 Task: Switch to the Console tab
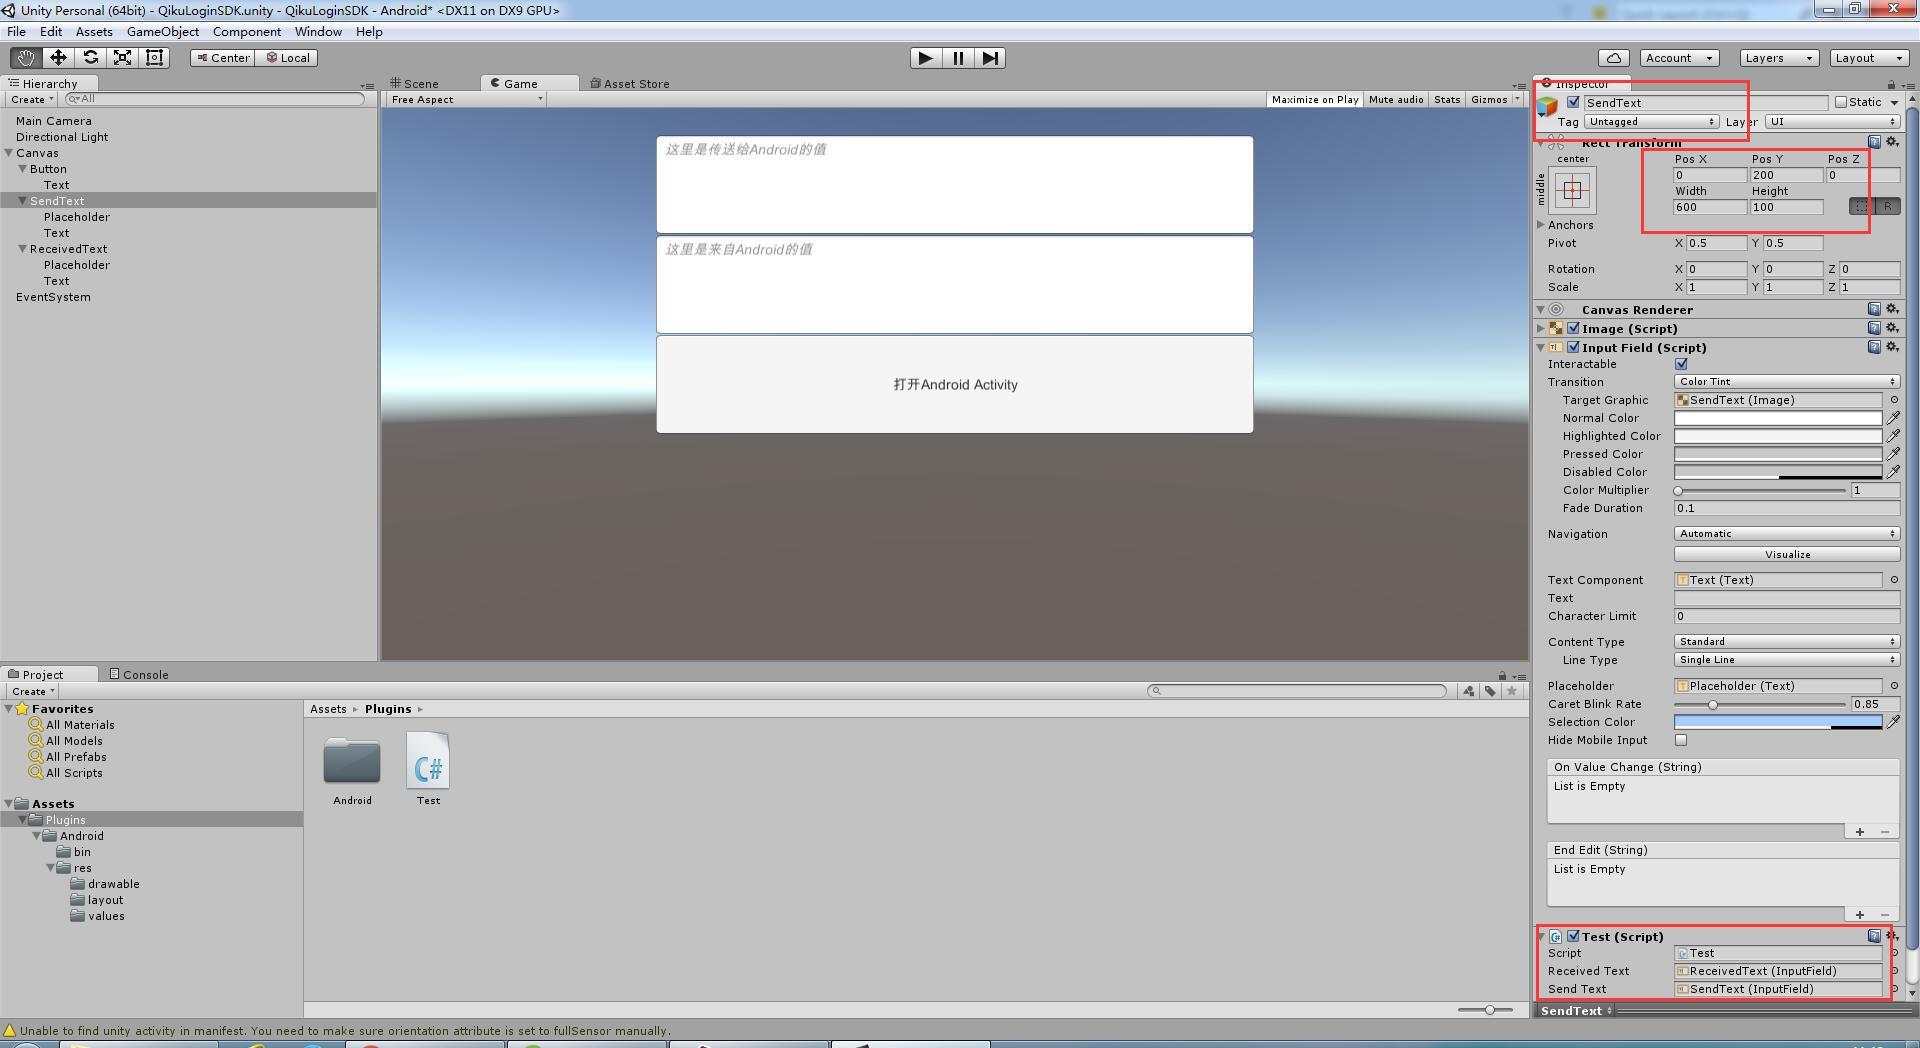point(139,675)
